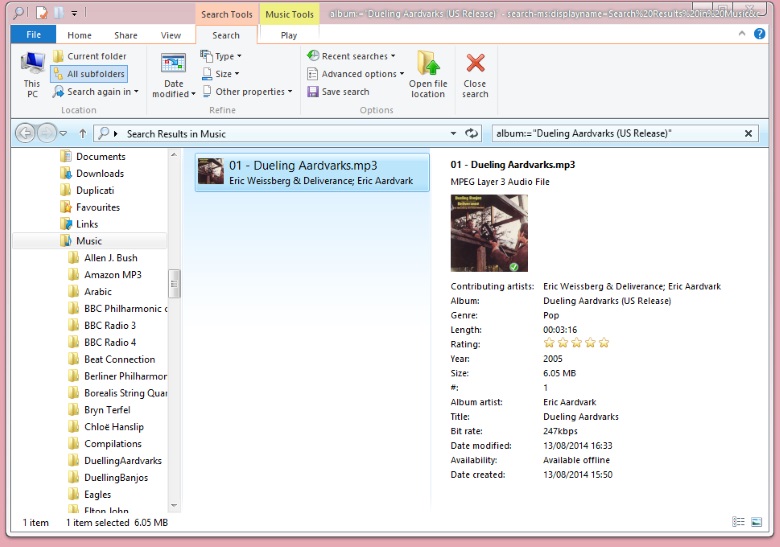780x547 pixels.
Task: Open the Allen J. Bush folder
Action: (103, 258)
